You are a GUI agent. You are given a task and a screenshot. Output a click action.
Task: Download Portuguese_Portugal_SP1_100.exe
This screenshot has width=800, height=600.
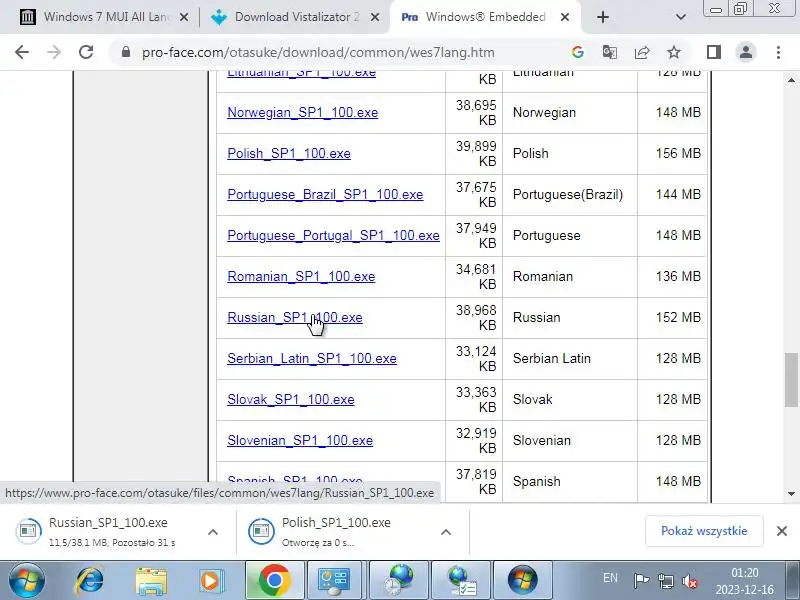333,236
